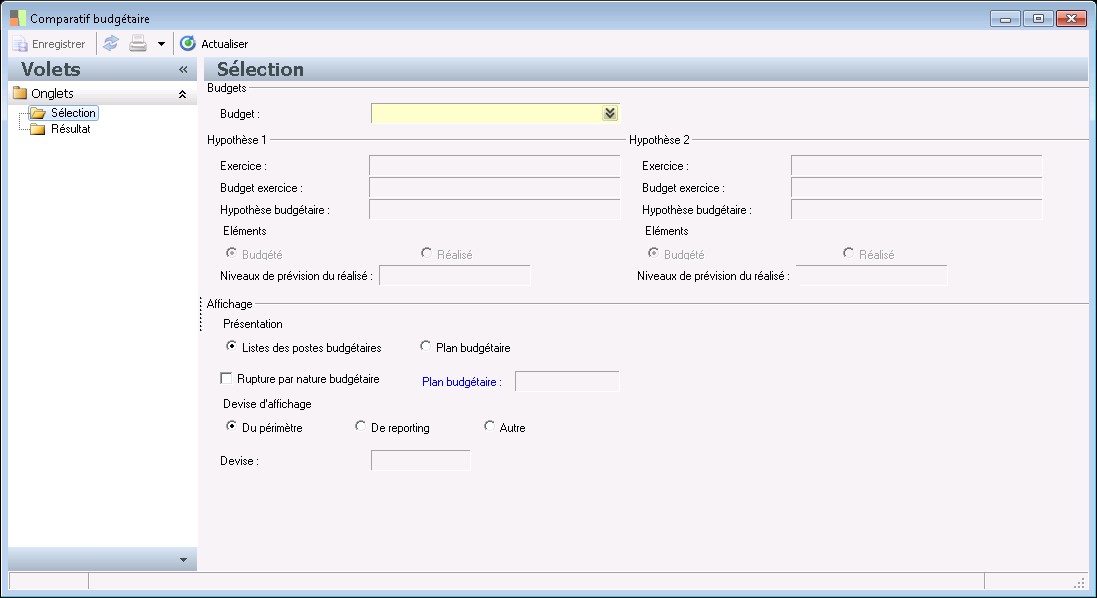Click Hypothèse 2 Niveaux de prévision field

pyautogui.click(x=872, y=276)
